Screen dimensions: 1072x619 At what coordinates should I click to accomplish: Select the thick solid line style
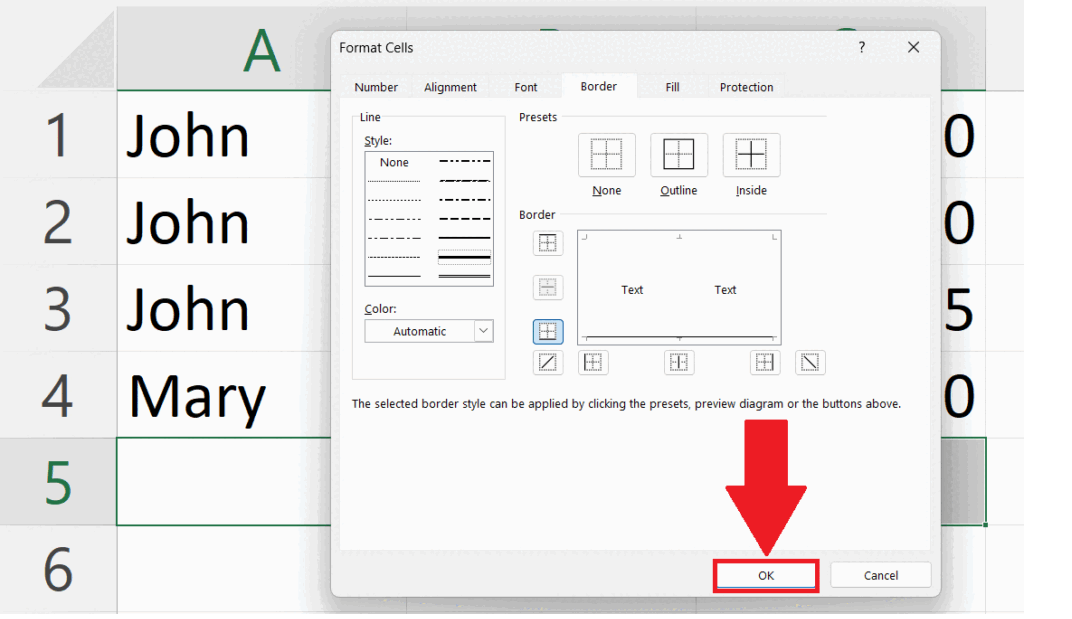pyautogui.click(x=464, y=257)
